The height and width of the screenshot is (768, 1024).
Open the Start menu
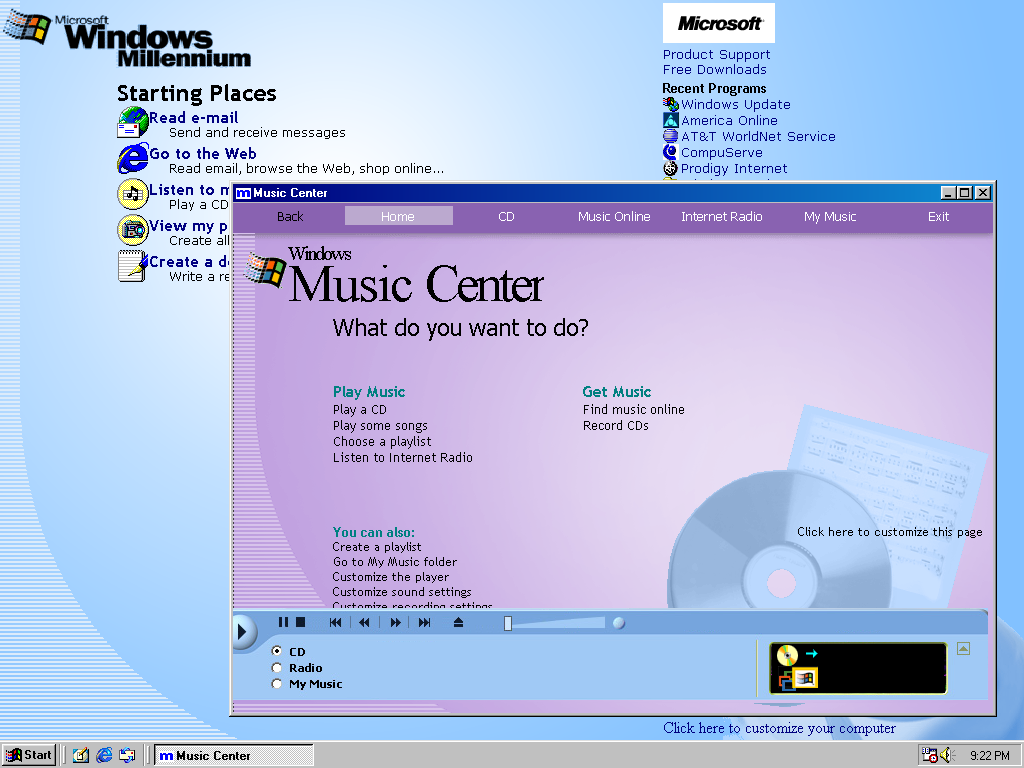tap(29, 756)
